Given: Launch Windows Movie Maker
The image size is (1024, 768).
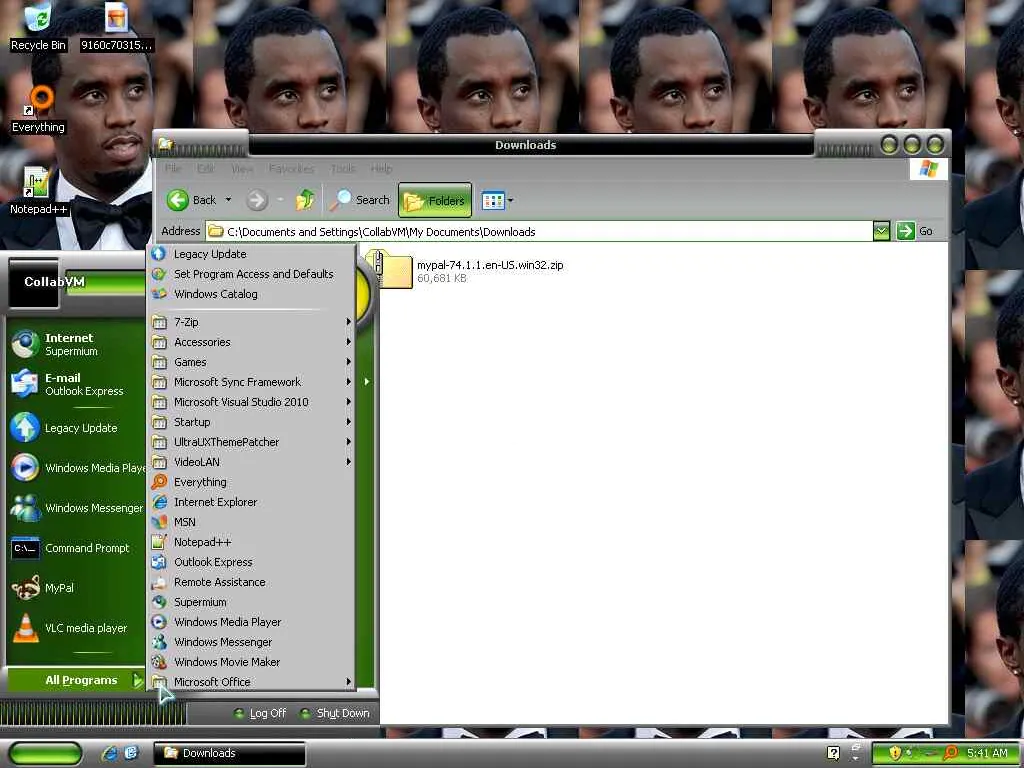Looking at the screenshot, I should tap(252, 662).
